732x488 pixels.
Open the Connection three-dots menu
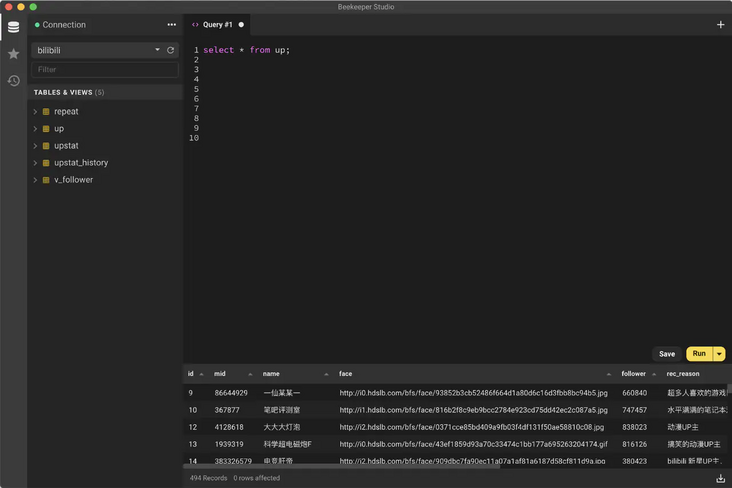click(171, 24)
